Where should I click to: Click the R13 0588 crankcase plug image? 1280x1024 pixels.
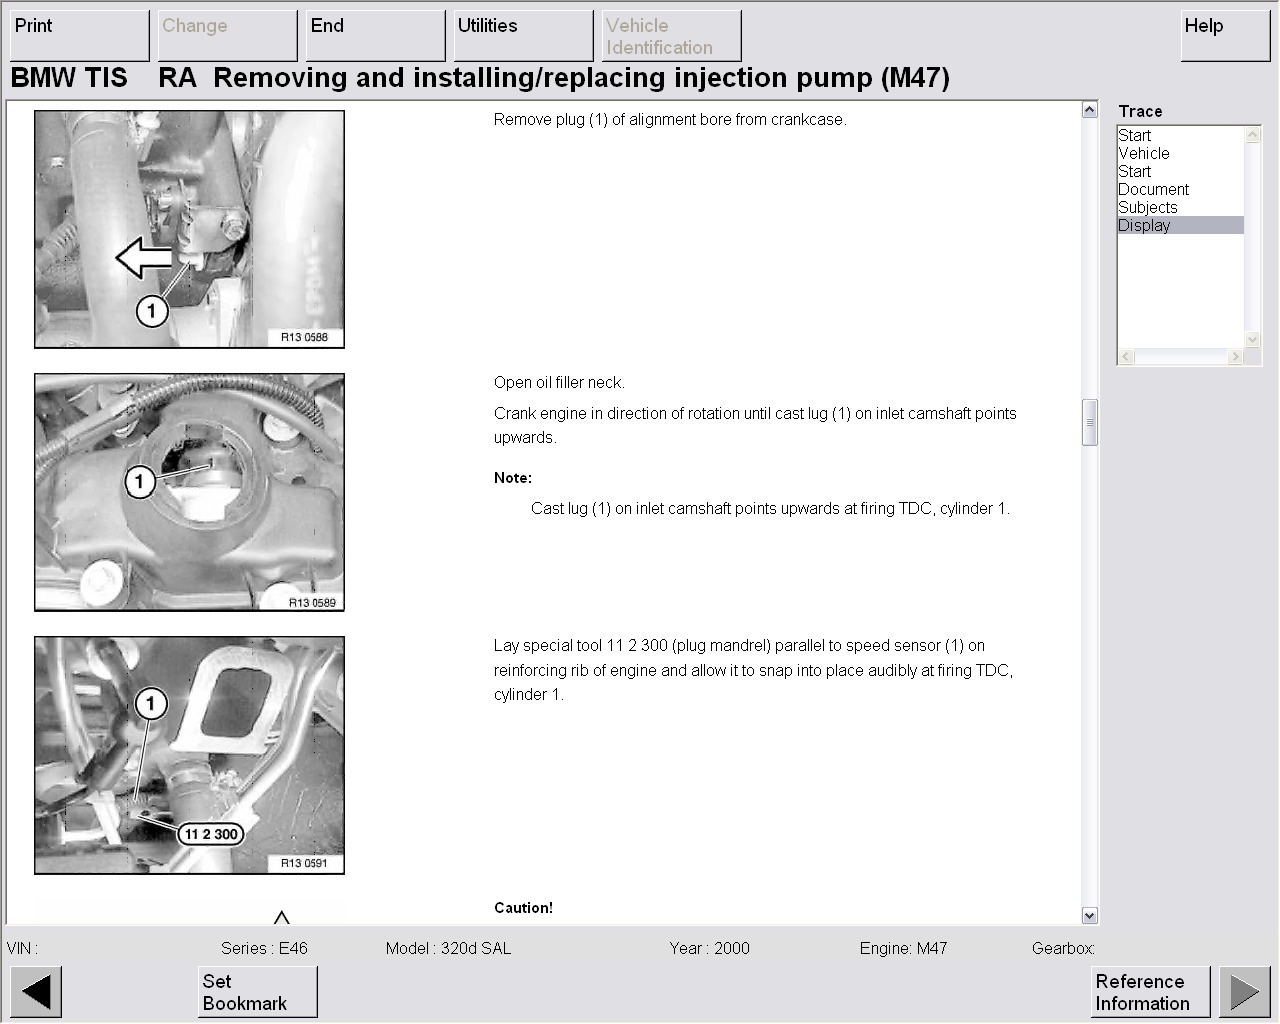[x=189, y=229]
